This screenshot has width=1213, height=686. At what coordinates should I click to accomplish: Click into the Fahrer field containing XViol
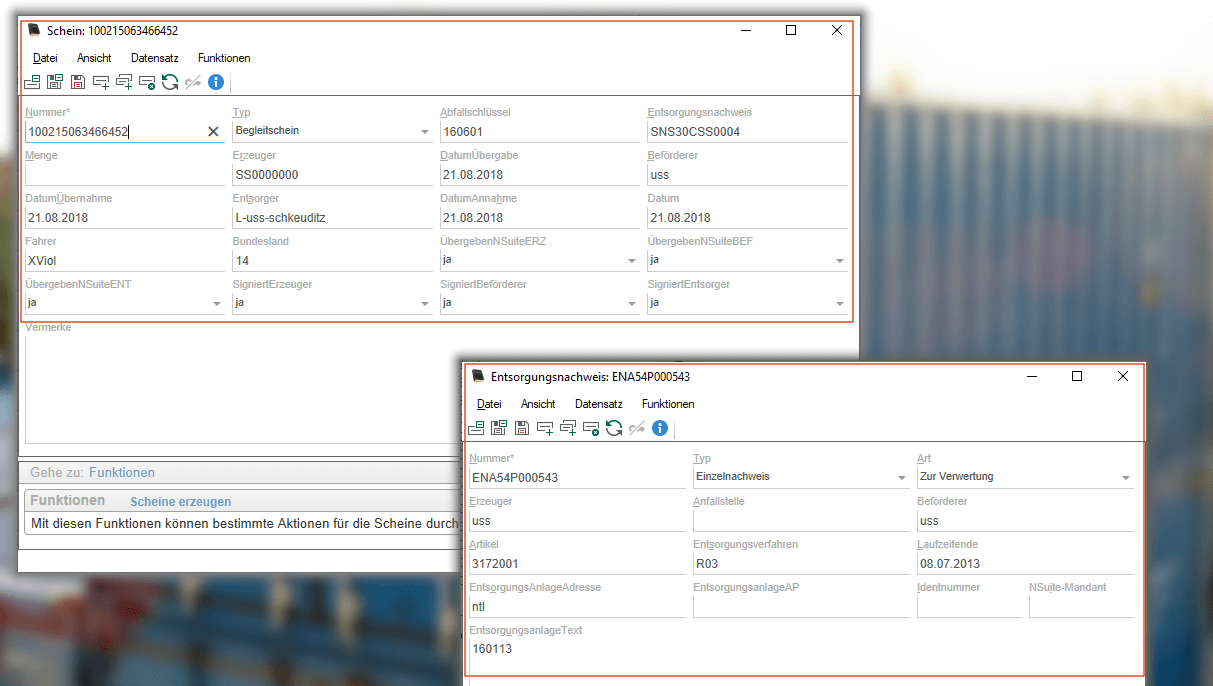click(x=124, y=261)
